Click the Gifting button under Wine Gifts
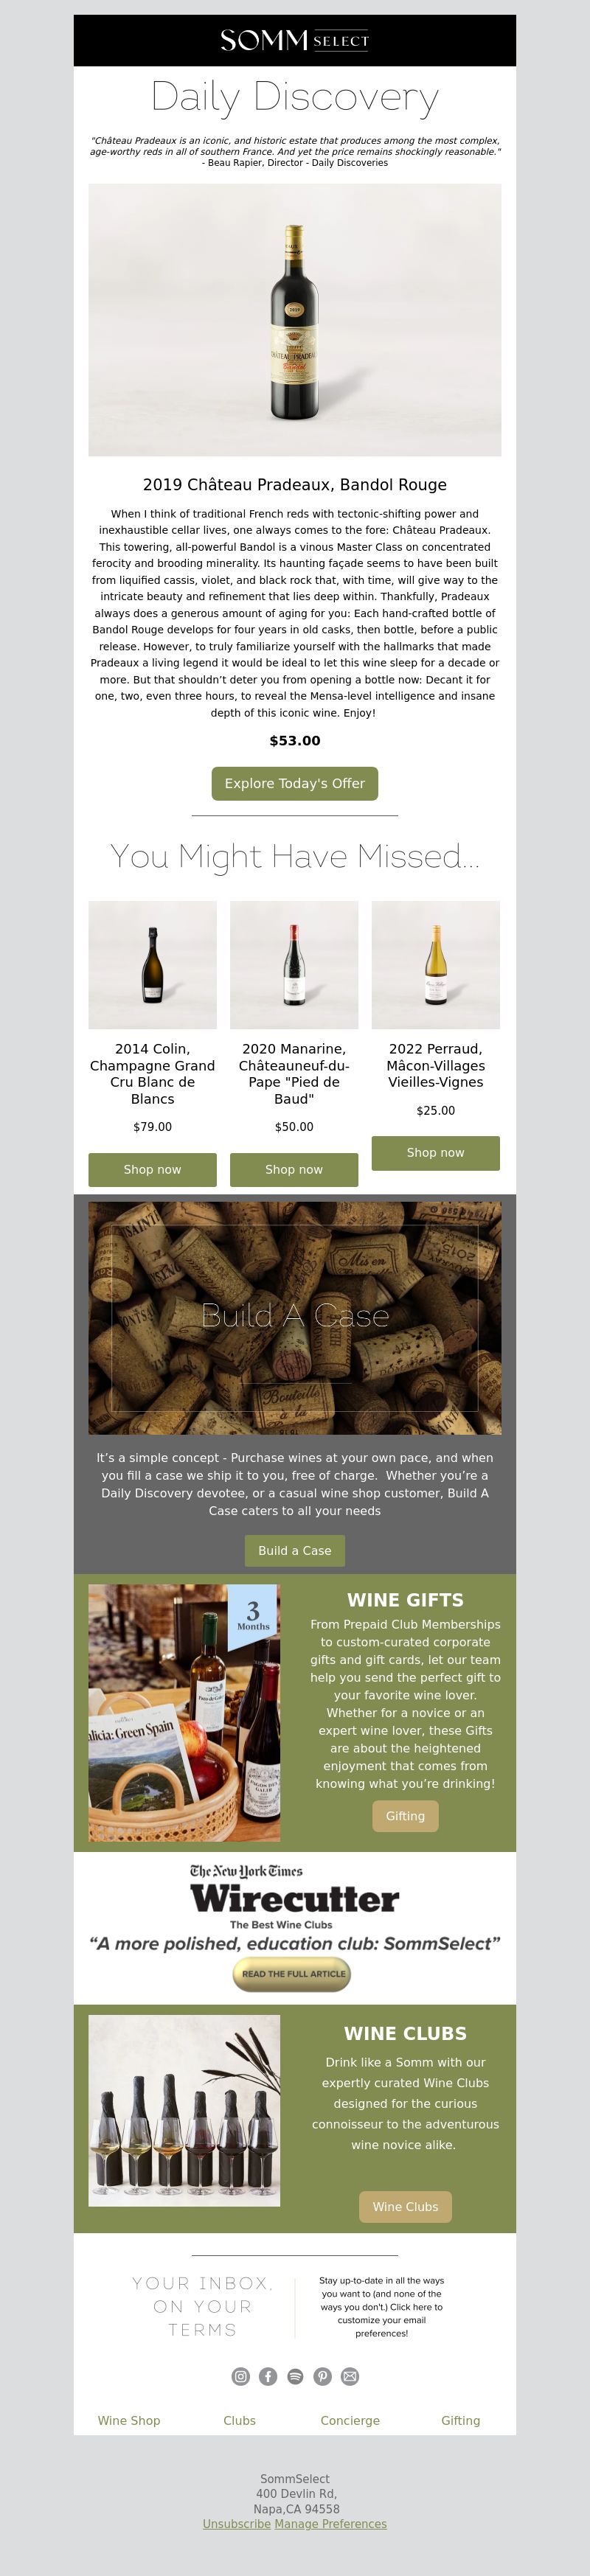590x2576 pixels. (405, 1816)
